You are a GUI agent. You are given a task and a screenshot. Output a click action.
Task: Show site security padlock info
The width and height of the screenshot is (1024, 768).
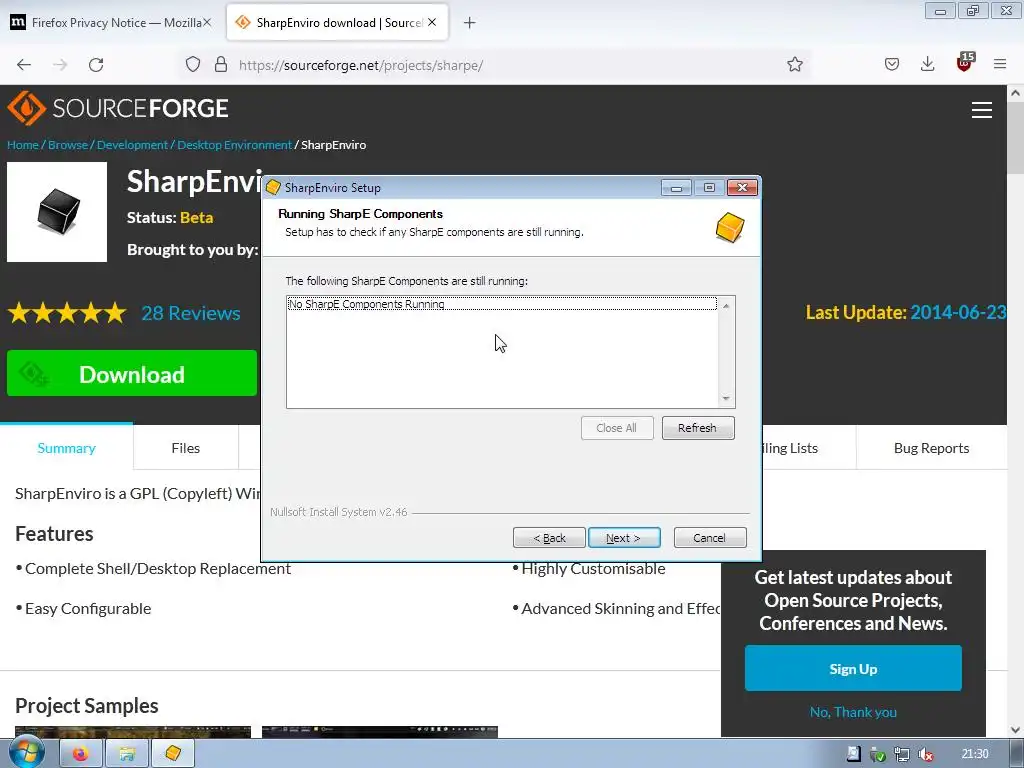click(221, 65)
